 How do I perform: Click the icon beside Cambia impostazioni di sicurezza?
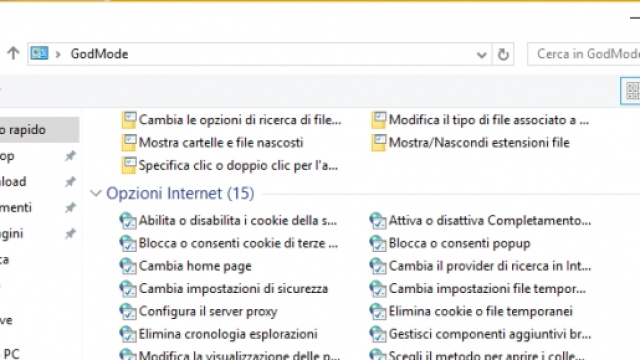[128, 289]
